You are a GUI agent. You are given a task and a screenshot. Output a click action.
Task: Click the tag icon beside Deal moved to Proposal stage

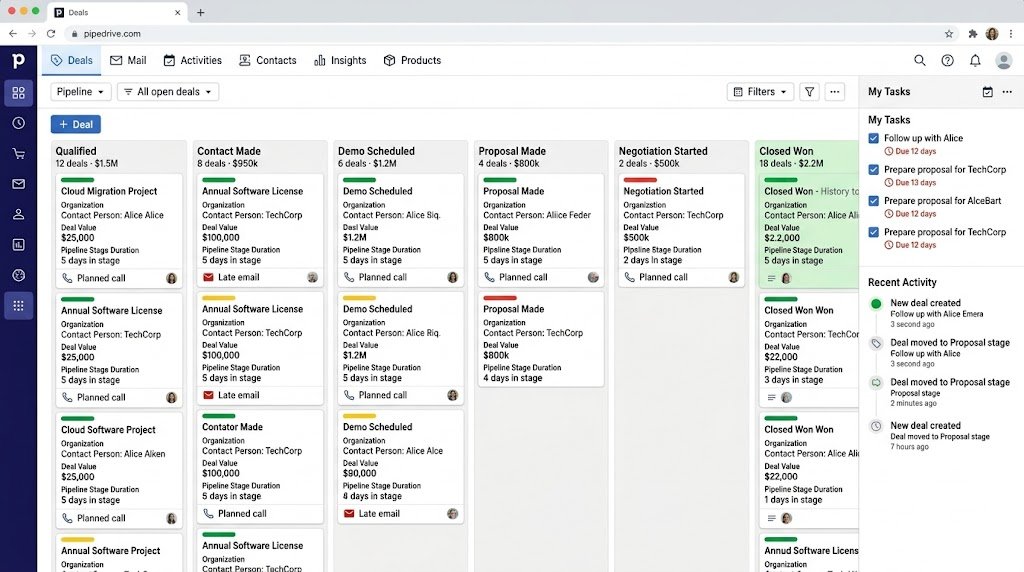(876, 343)
